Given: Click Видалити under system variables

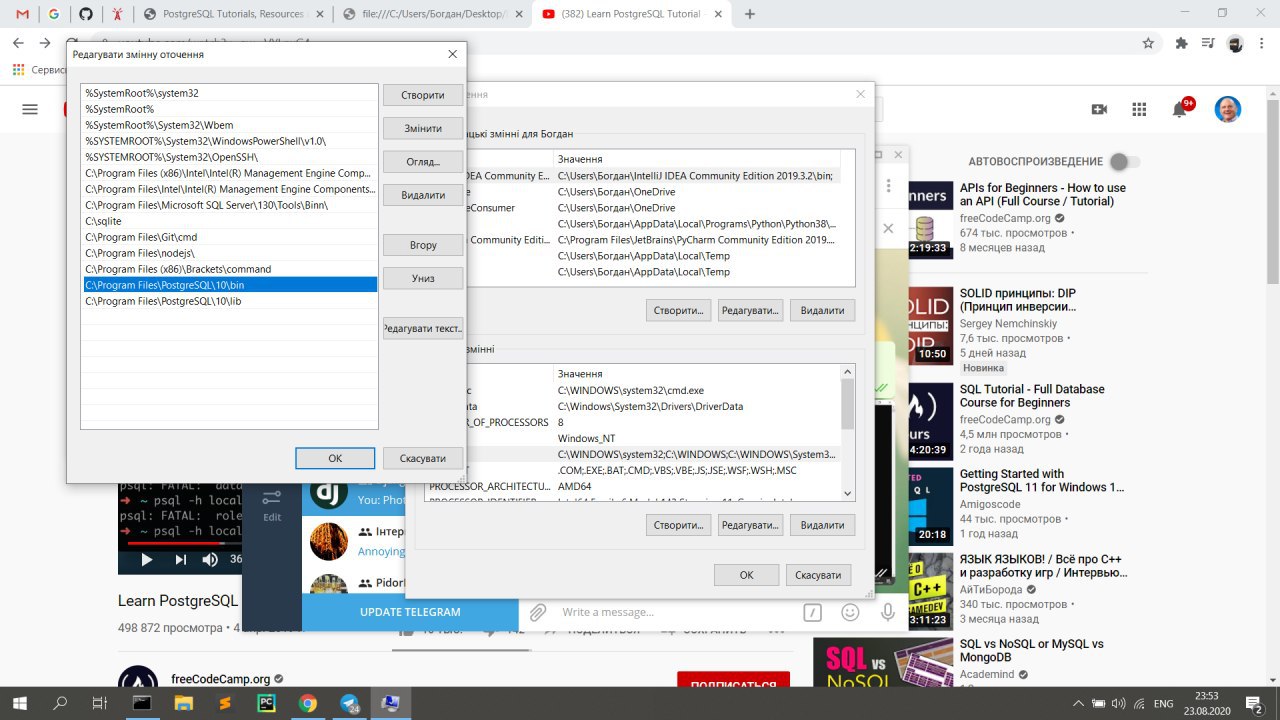Looking at the screenshot, I should click(822, 525).
